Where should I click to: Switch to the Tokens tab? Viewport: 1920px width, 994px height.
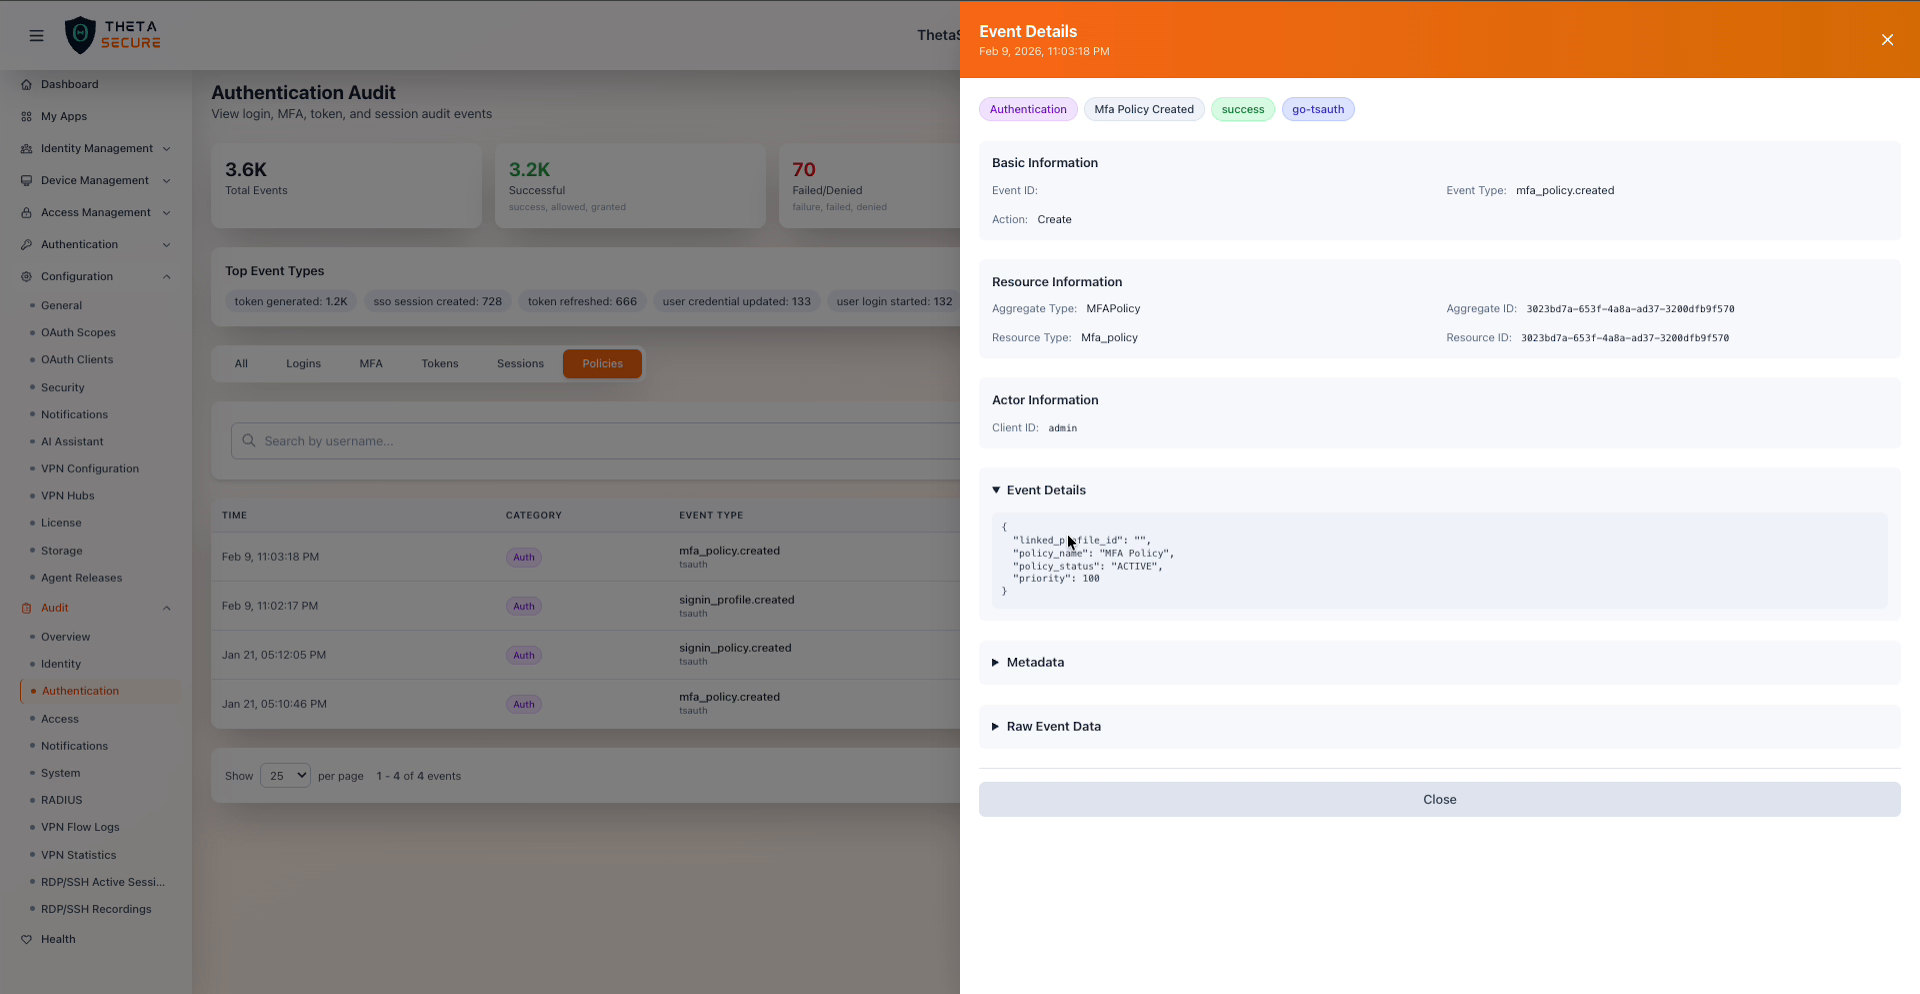[x=439, y=364]
